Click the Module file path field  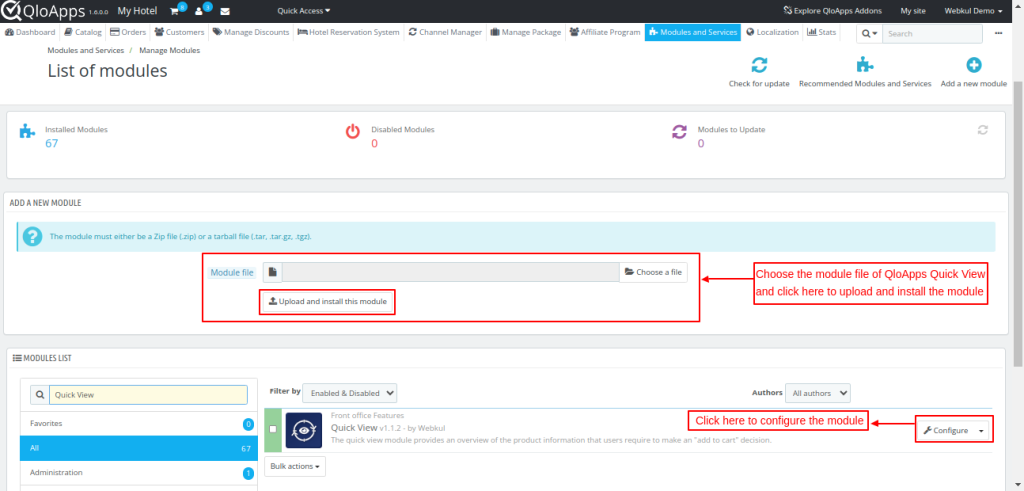pos(451,272)
